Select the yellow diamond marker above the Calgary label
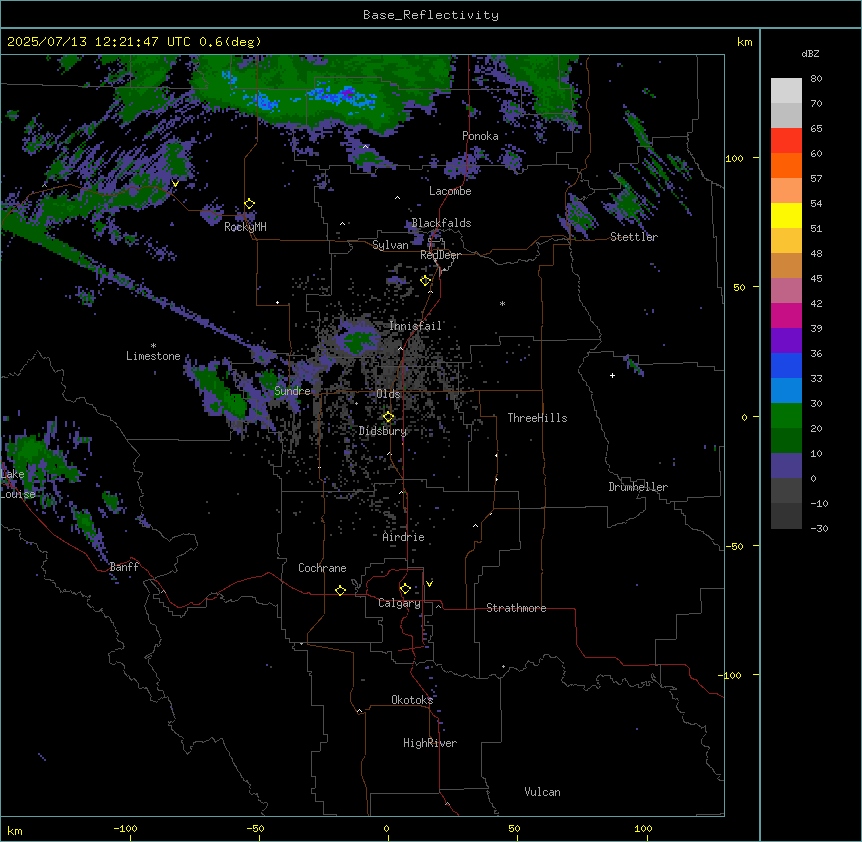 click(405, 589)
